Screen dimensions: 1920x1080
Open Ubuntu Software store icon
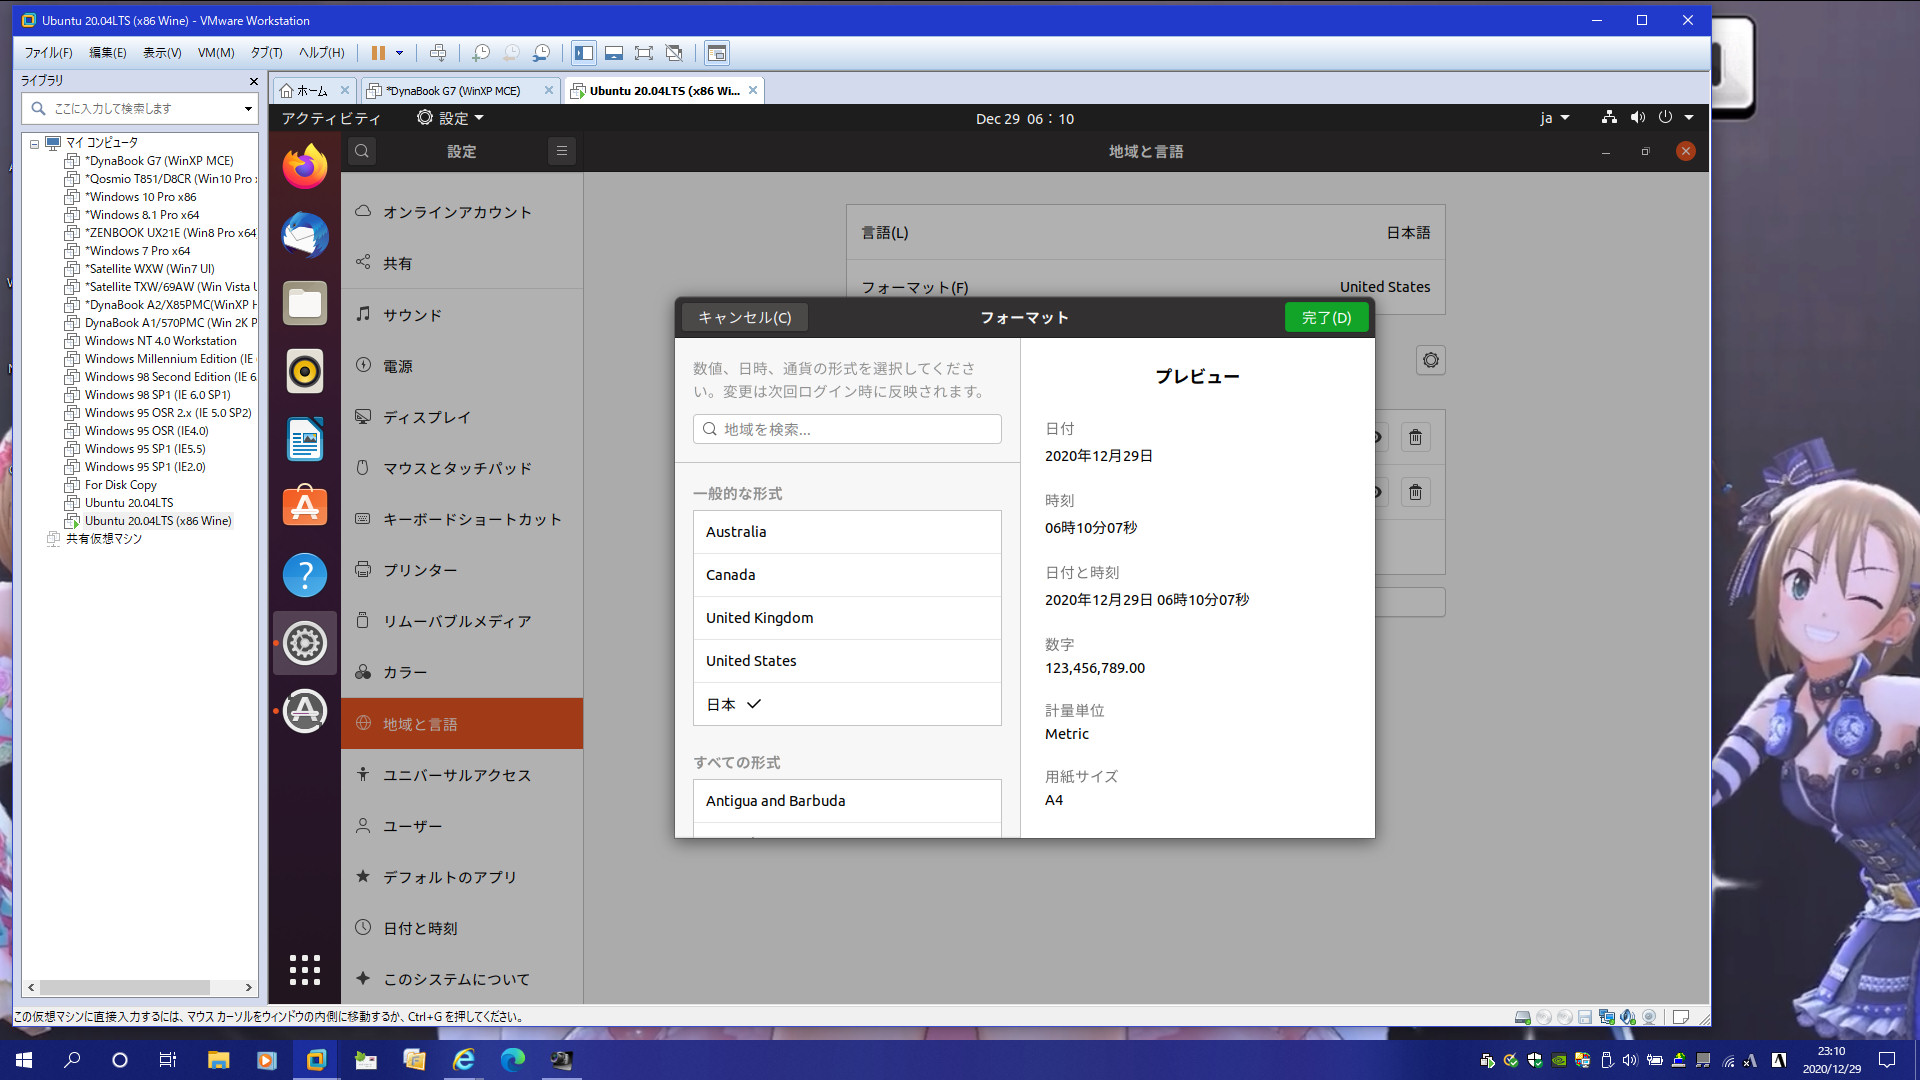[305, 507]
